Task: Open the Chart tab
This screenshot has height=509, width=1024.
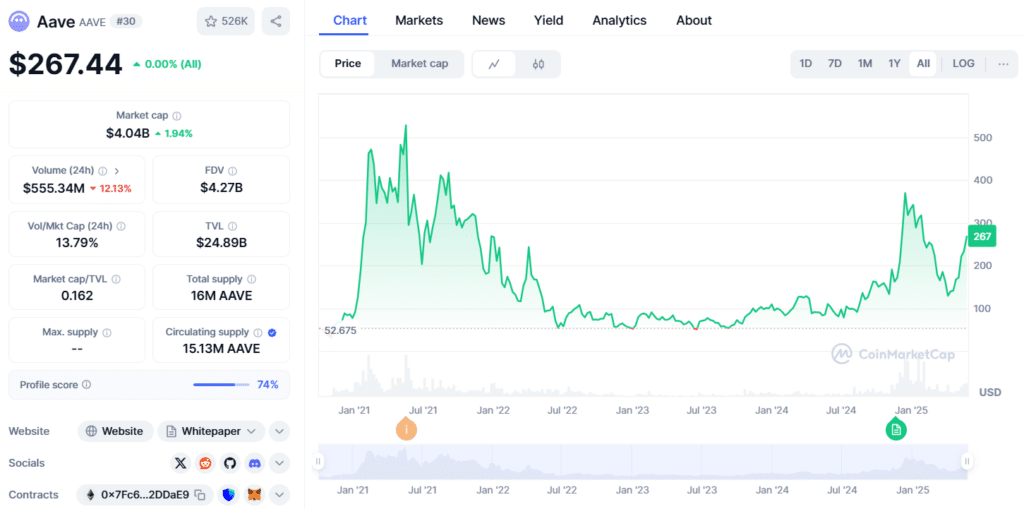Action: 350,20
